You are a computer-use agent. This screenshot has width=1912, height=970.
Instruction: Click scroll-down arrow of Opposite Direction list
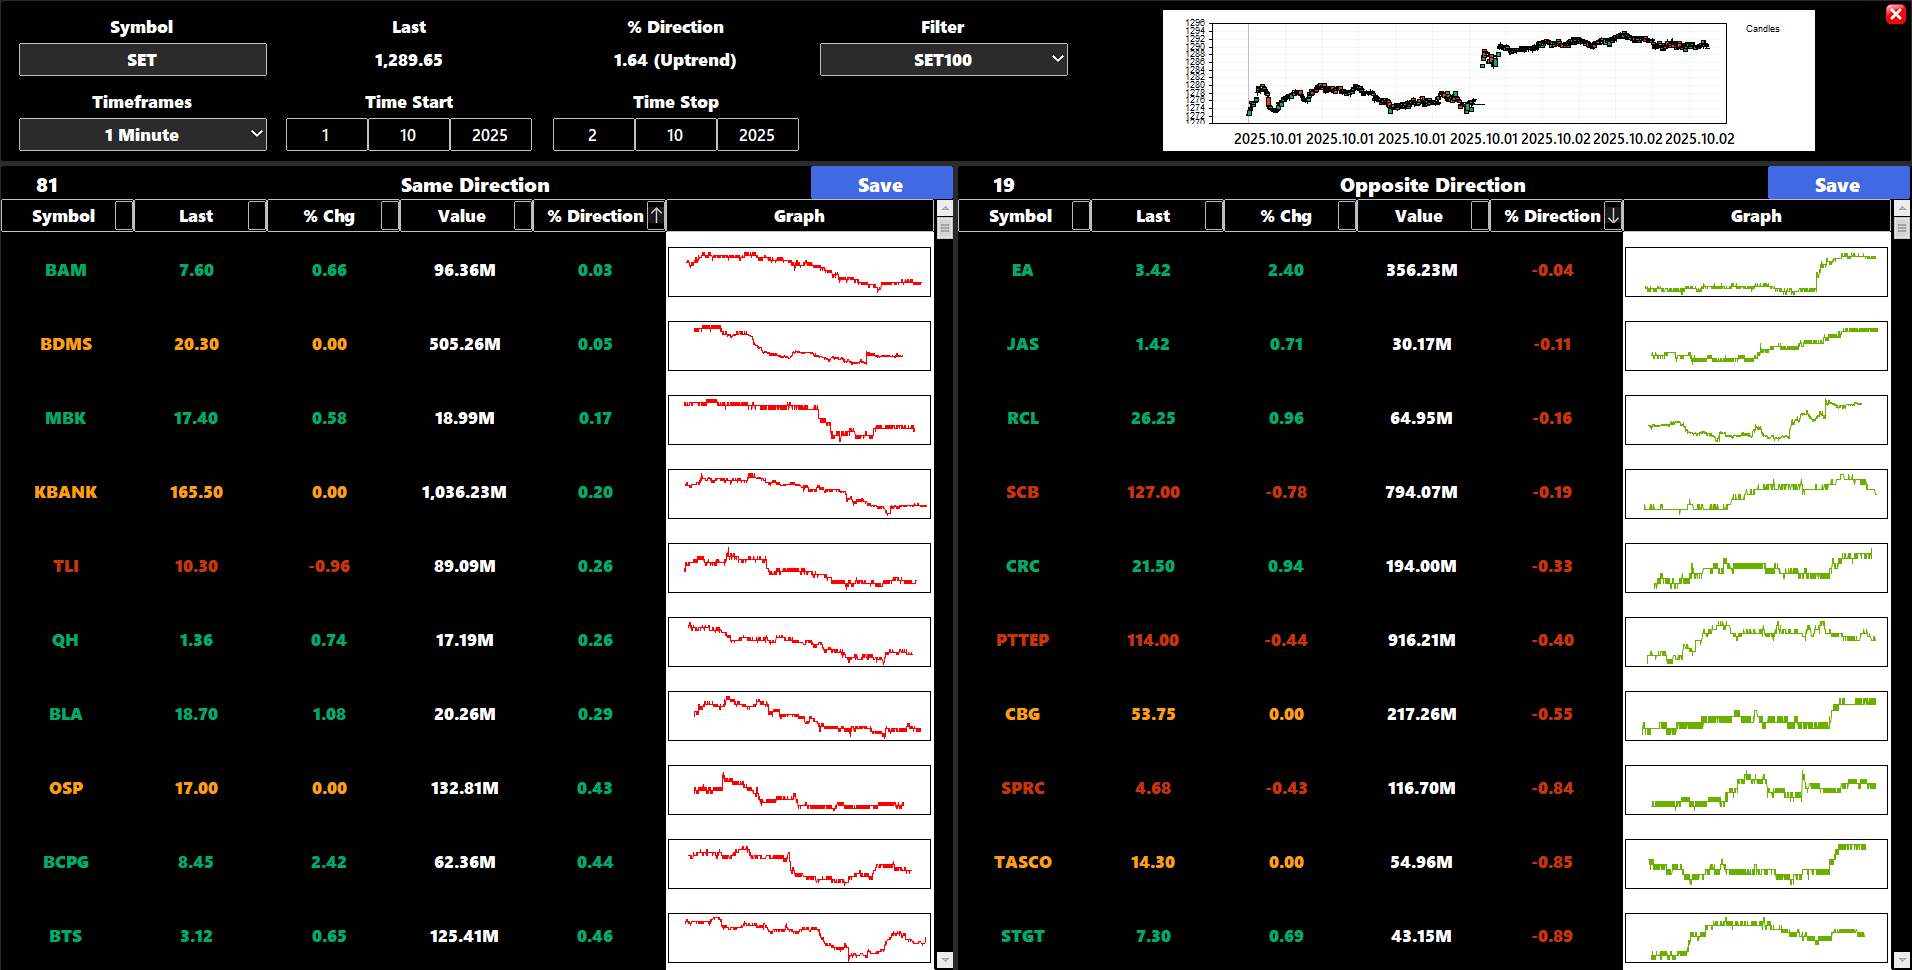click(1901, 960)
